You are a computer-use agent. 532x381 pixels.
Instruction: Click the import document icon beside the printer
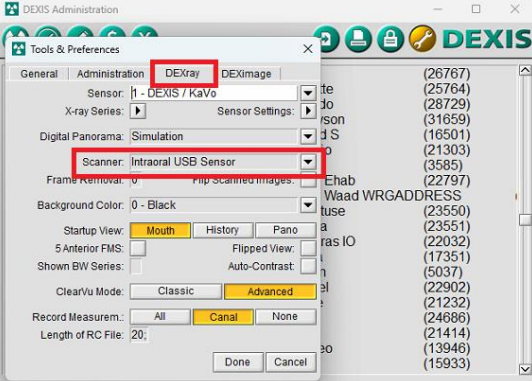[328, 39]
